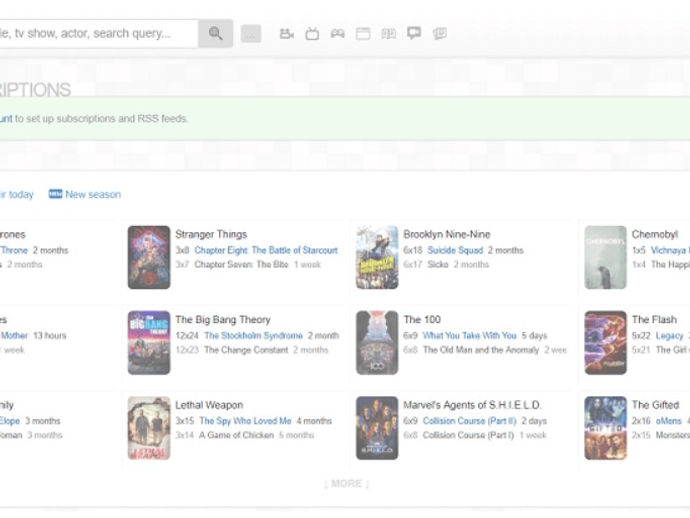Image resolution: width=690 pixels, height=518 pixels.
Task: Open The 100 poster thumbnail
Action: click(x=377, y=343)
